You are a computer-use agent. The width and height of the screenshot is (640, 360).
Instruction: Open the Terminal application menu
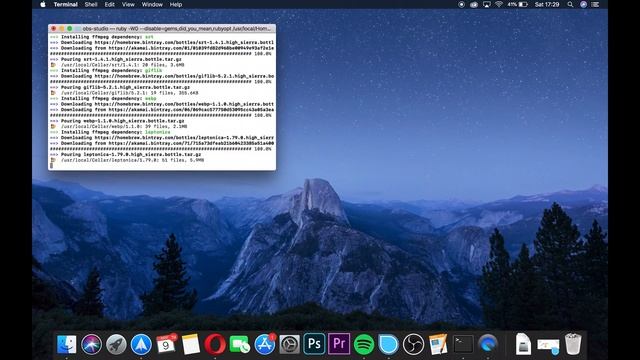tap(65, 4)
